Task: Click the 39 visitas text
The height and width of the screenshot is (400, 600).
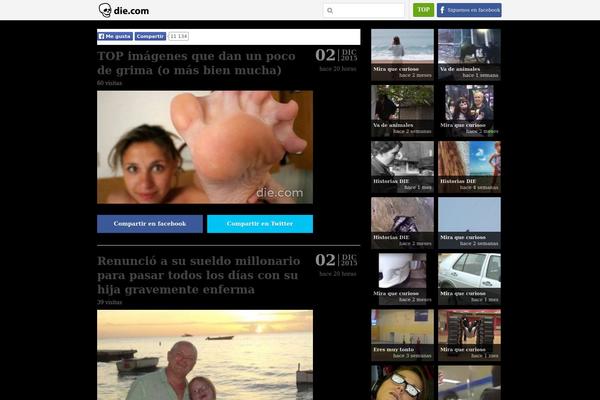Action: (109, 302)
